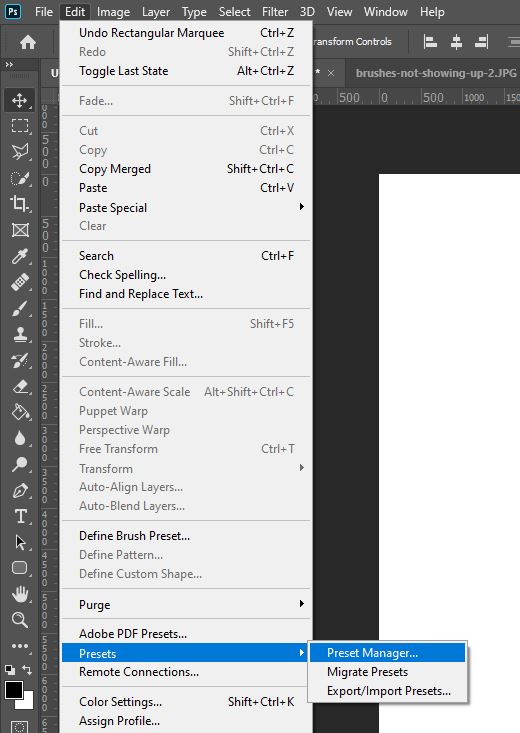
Task: Select the Frame tool
Action: (20, 230)
